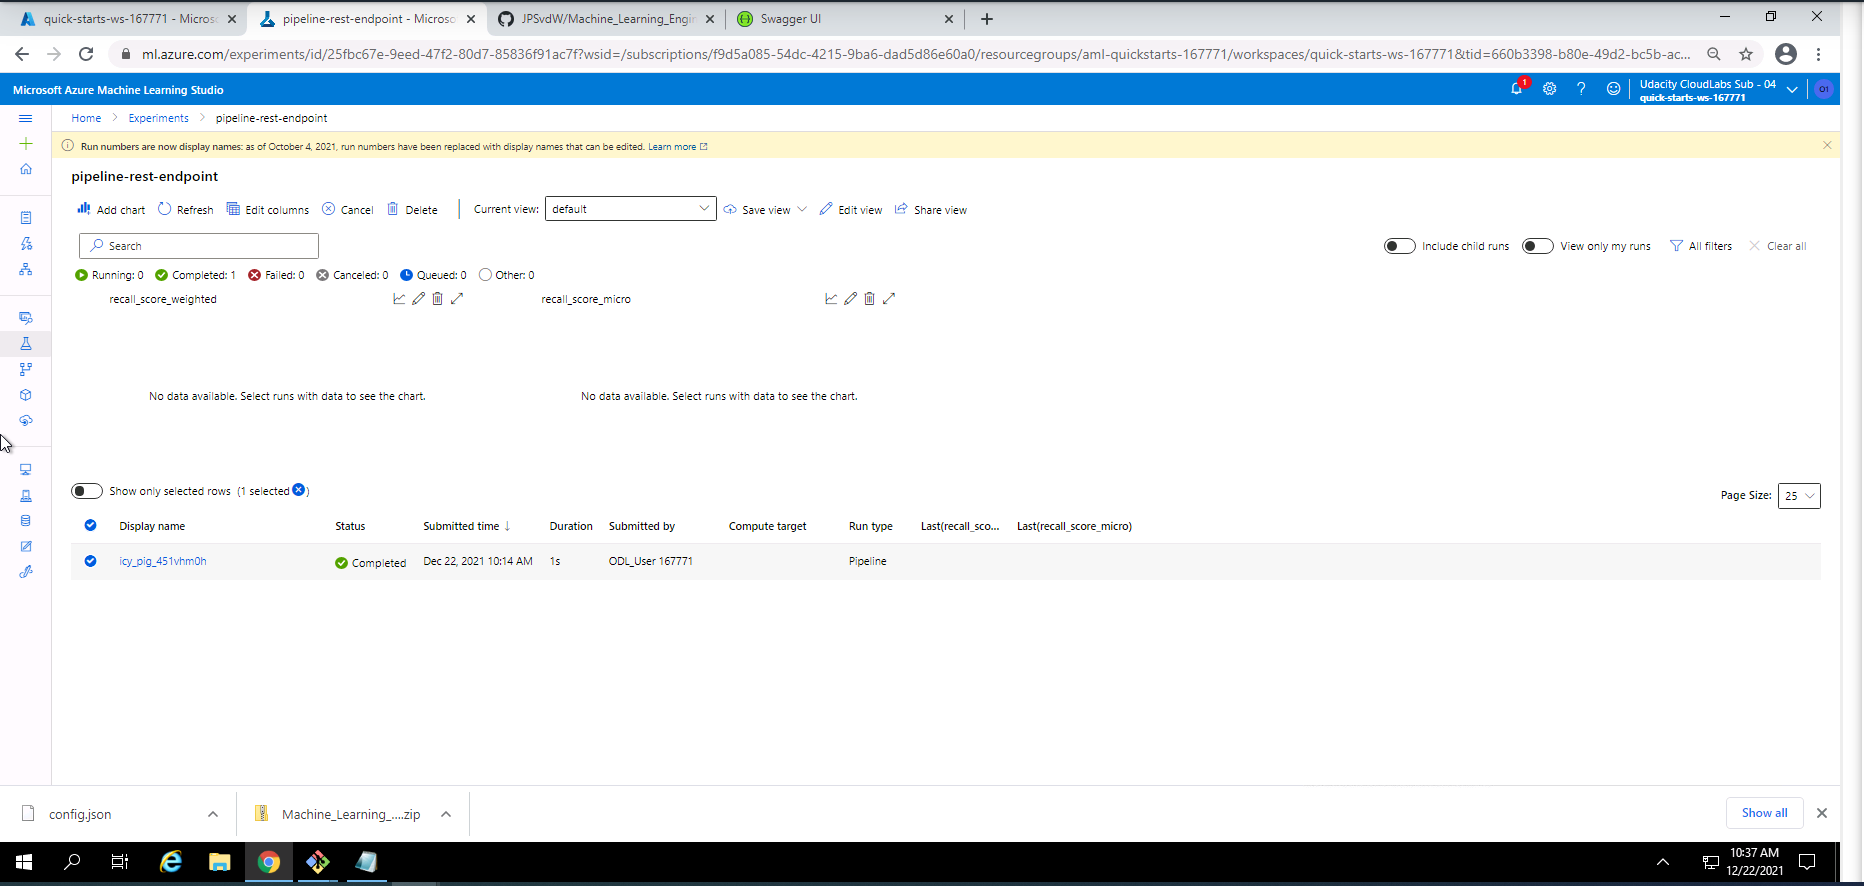Clear the 1 selected rows x badge
Screen dimensions: 1864x886
pyautogui.click(x=298, y=490)
